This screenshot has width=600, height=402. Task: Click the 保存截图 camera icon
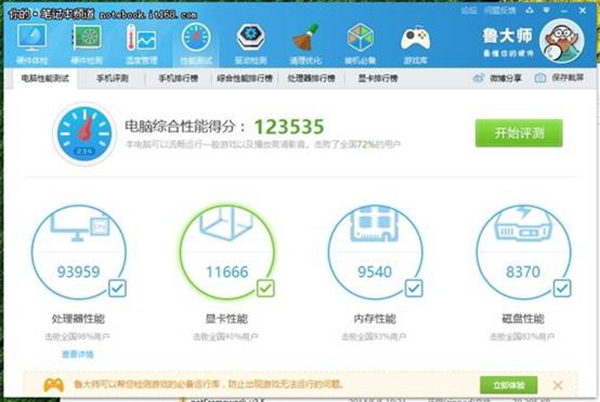(x=540, y=78)
